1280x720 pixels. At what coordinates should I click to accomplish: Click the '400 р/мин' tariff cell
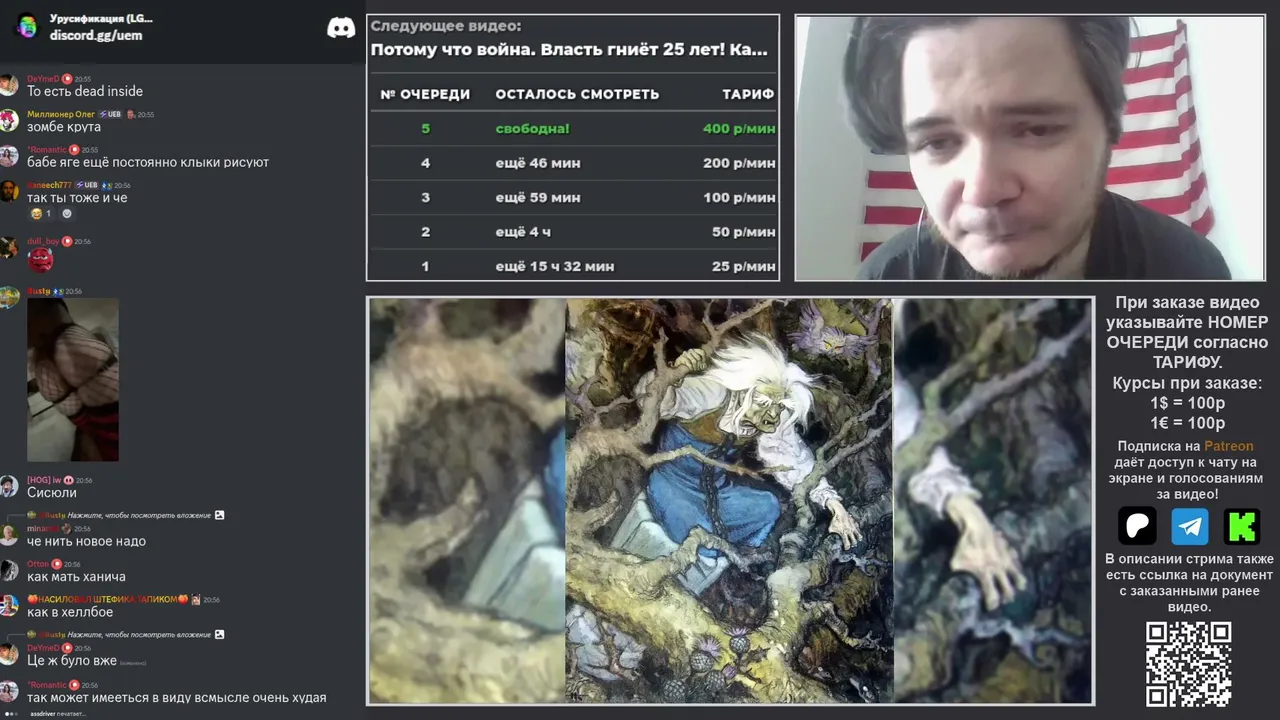point(739,129)
